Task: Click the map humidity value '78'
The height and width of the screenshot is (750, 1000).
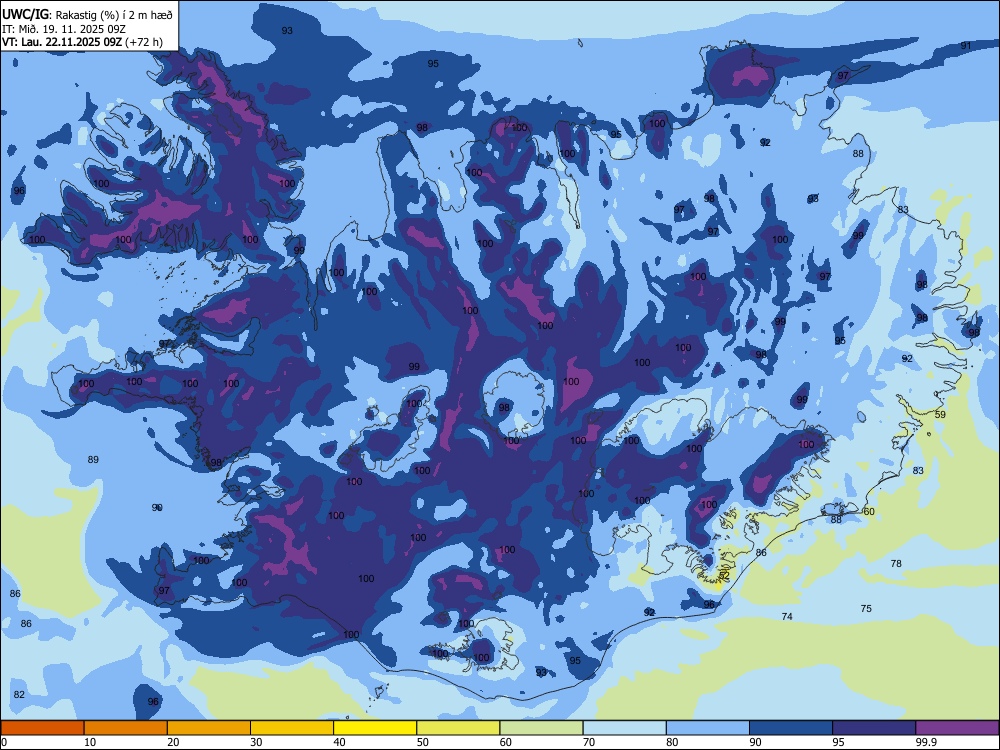Action: click(x=896, y=564)
